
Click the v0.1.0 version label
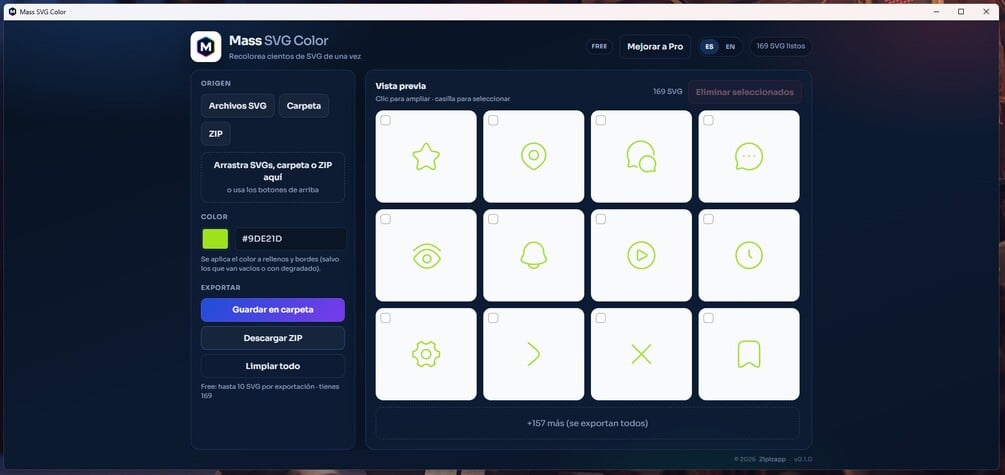click(803, 460)
